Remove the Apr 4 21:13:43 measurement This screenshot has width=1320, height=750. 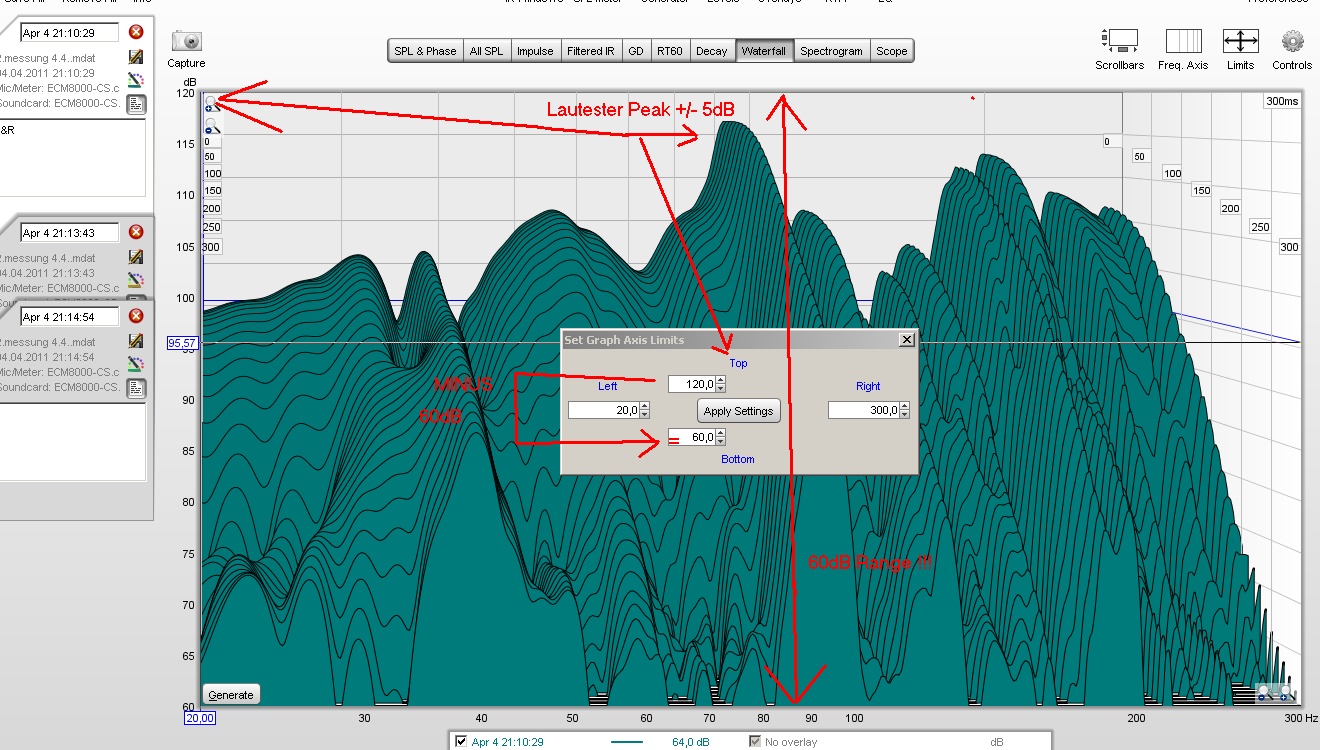(136, 232)
